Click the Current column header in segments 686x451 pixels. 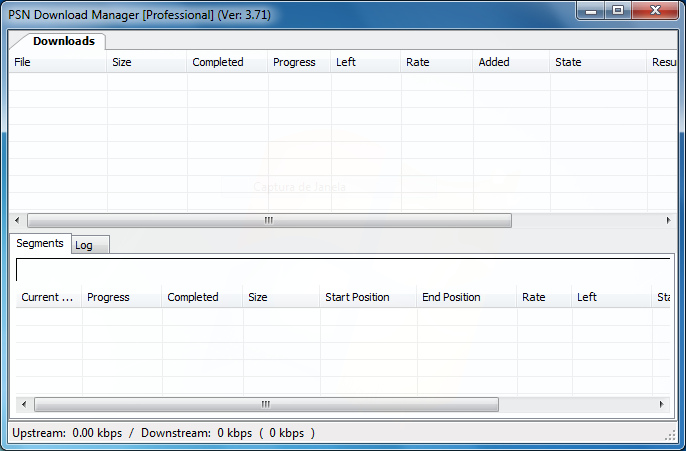click(49, 297)
